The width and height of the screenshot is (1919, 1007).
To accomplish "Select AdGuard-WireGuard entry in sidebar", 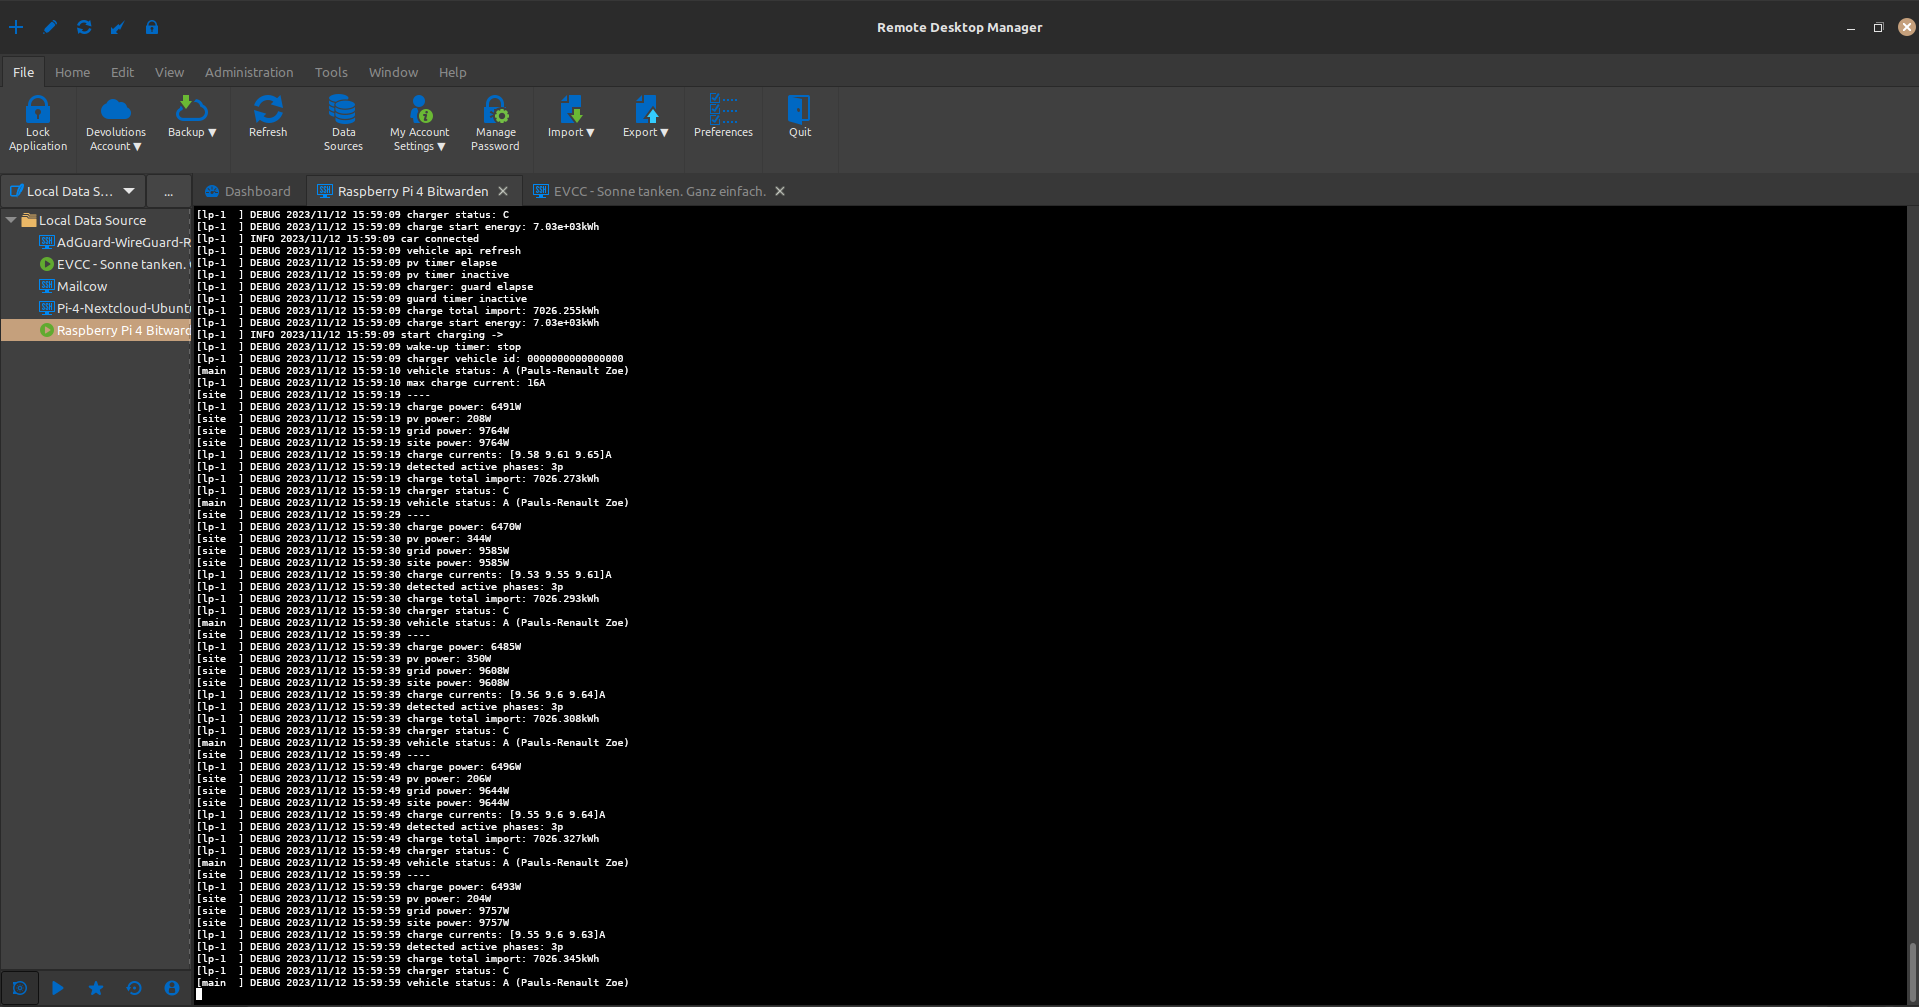I will [x=122, y=242].
